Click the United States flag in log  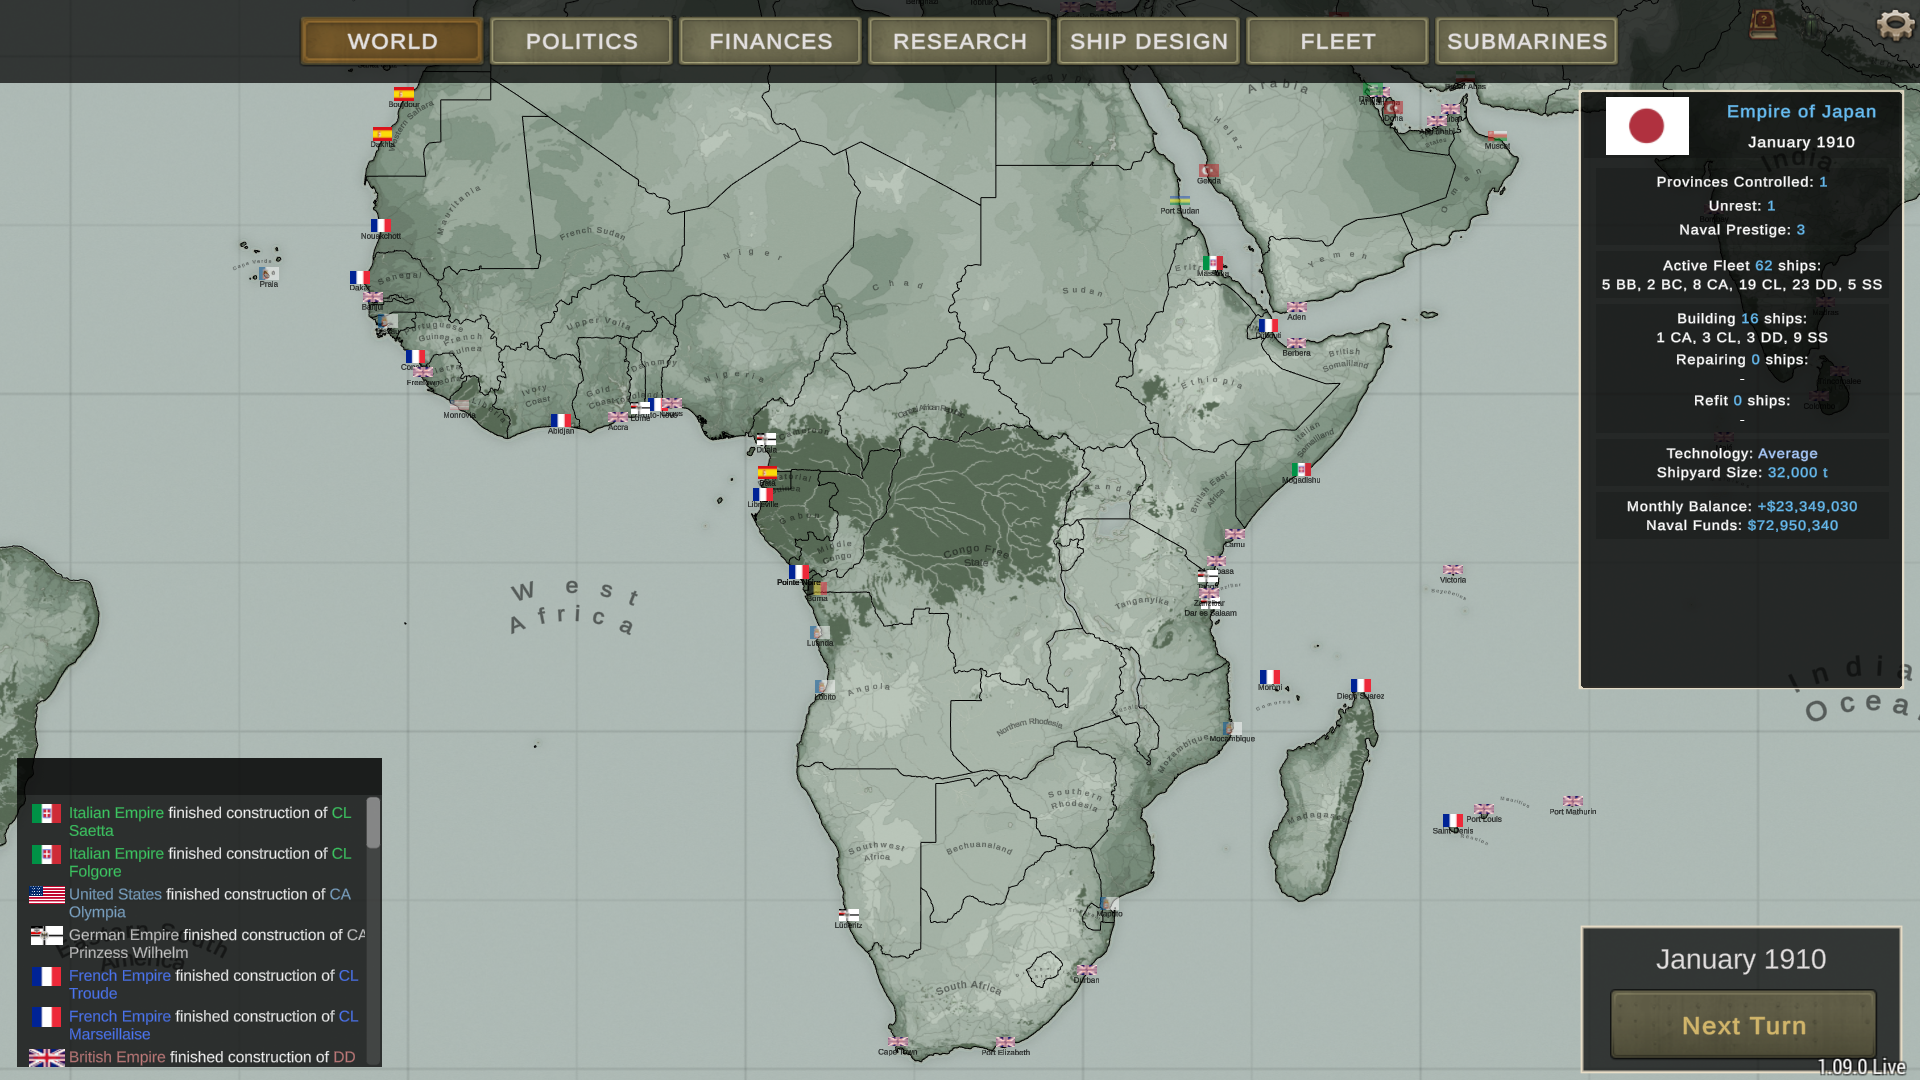pos(47,894)
